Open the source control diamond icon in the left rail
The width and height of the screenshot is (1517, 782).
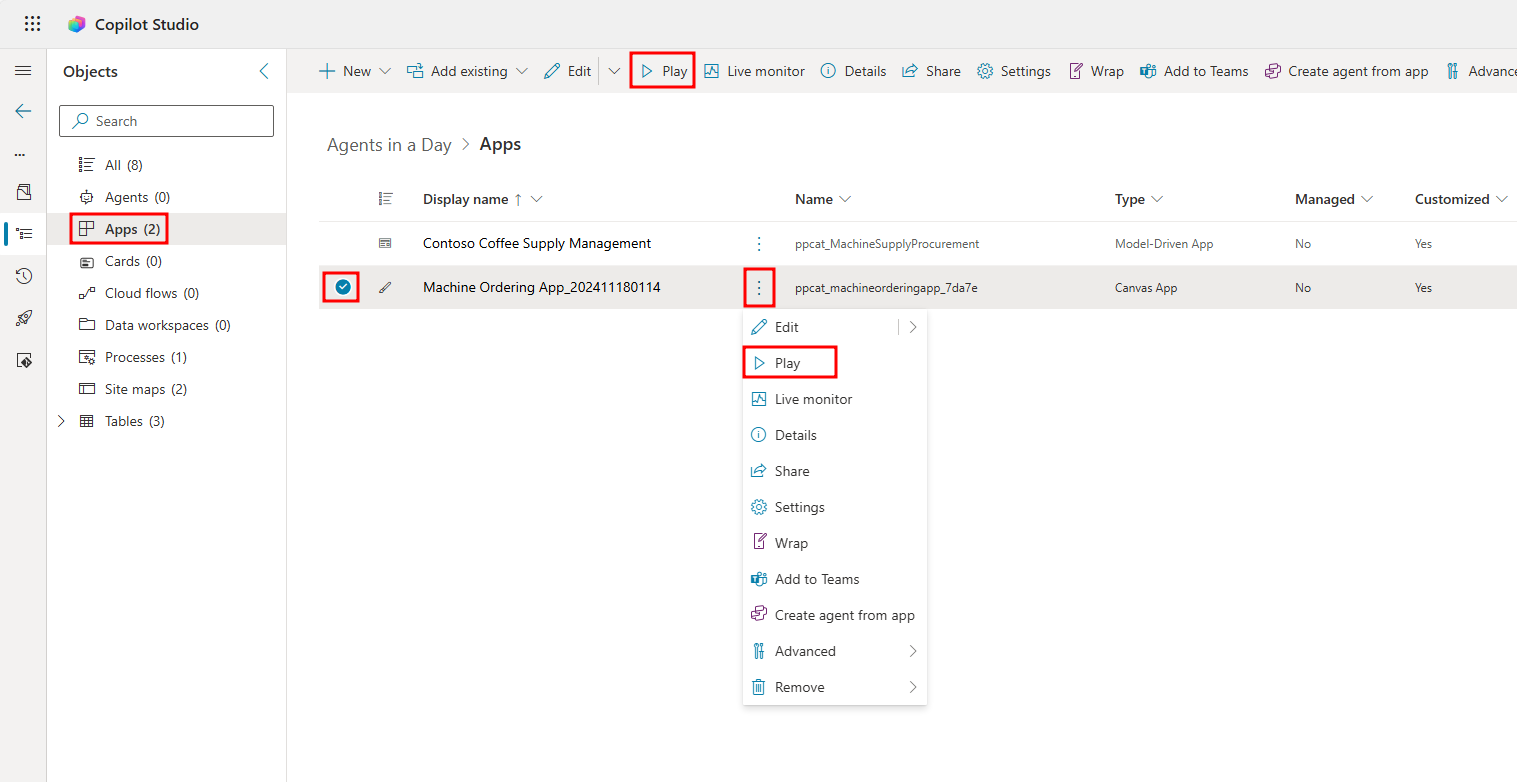click(x=24, y=360)
